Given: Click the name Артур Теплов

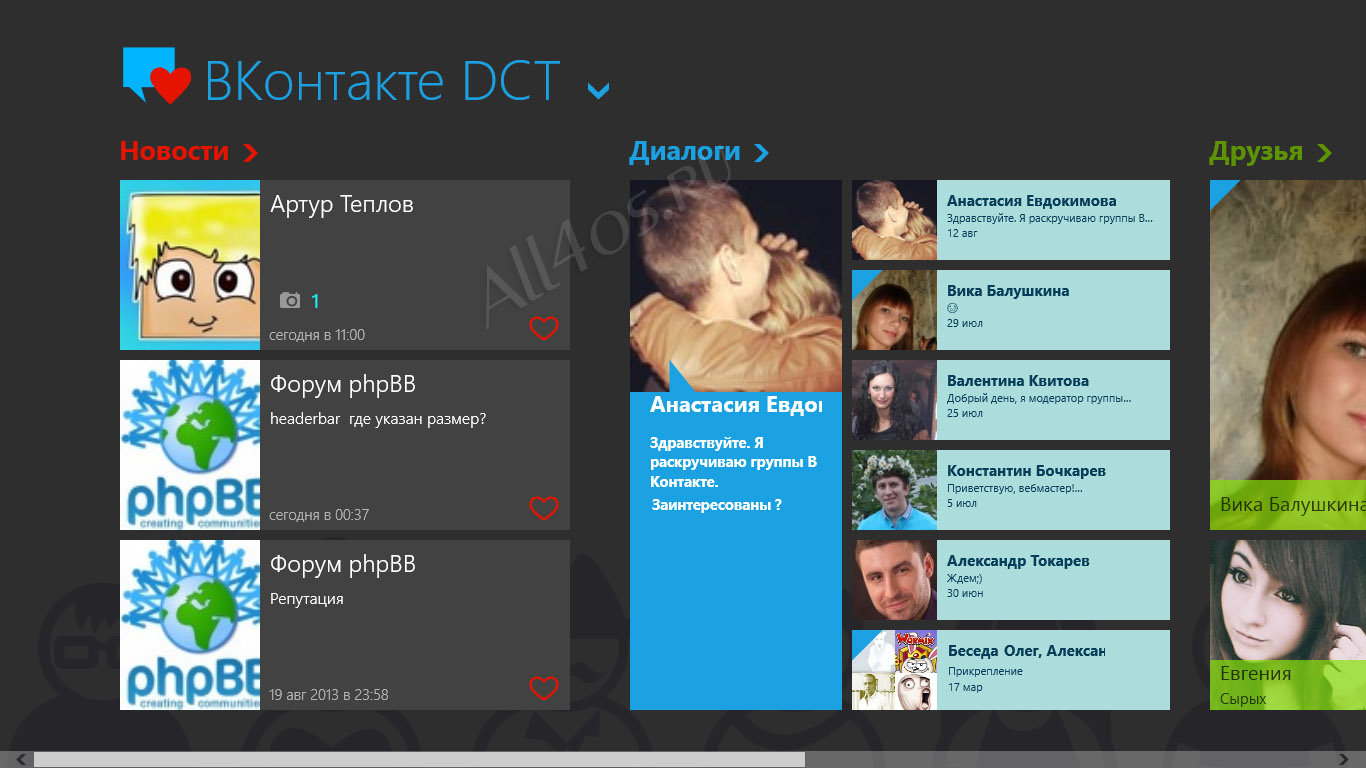Looking at the screenshot, I should [x=342, y=204].
